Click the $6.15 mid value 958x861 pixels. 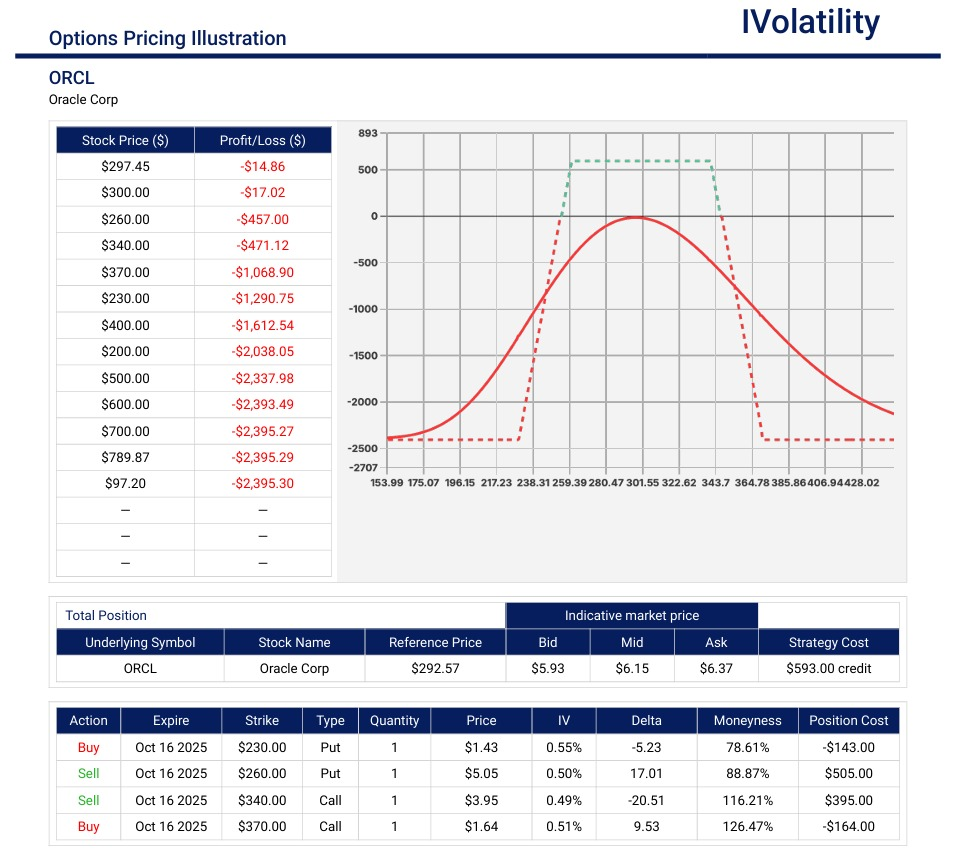click(x=632, y=669)
